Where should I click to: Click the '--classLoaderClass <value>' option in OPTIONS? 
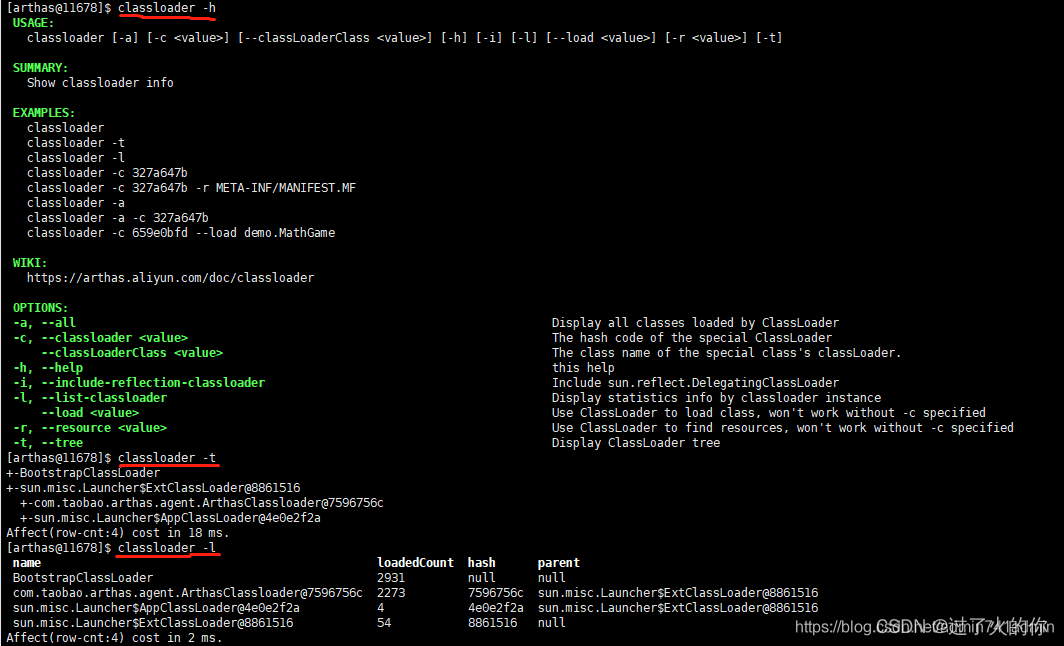coord(131,353)
